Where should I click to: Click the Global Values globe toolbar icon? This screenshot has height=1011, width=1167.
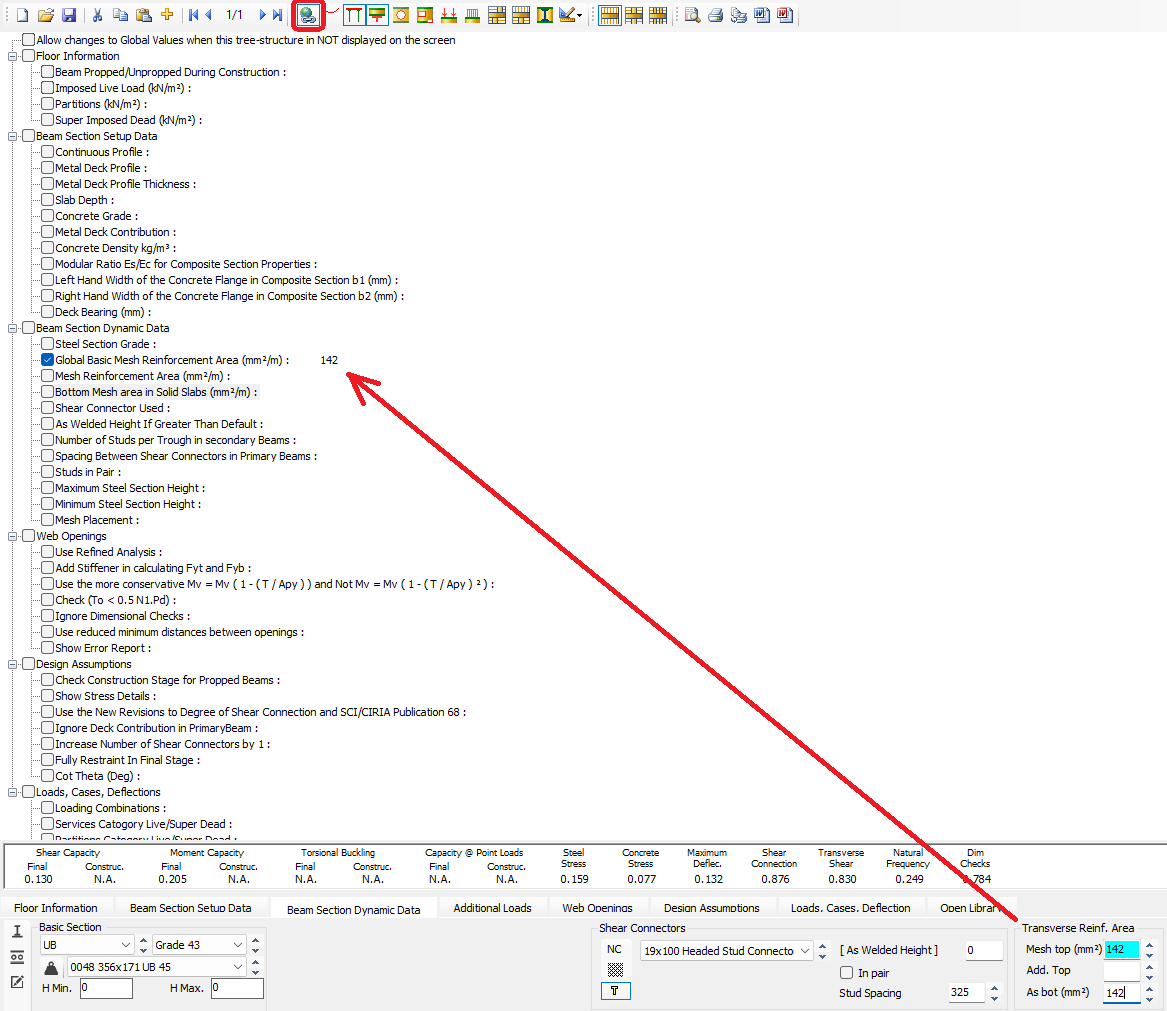click(x=308, y=15)
